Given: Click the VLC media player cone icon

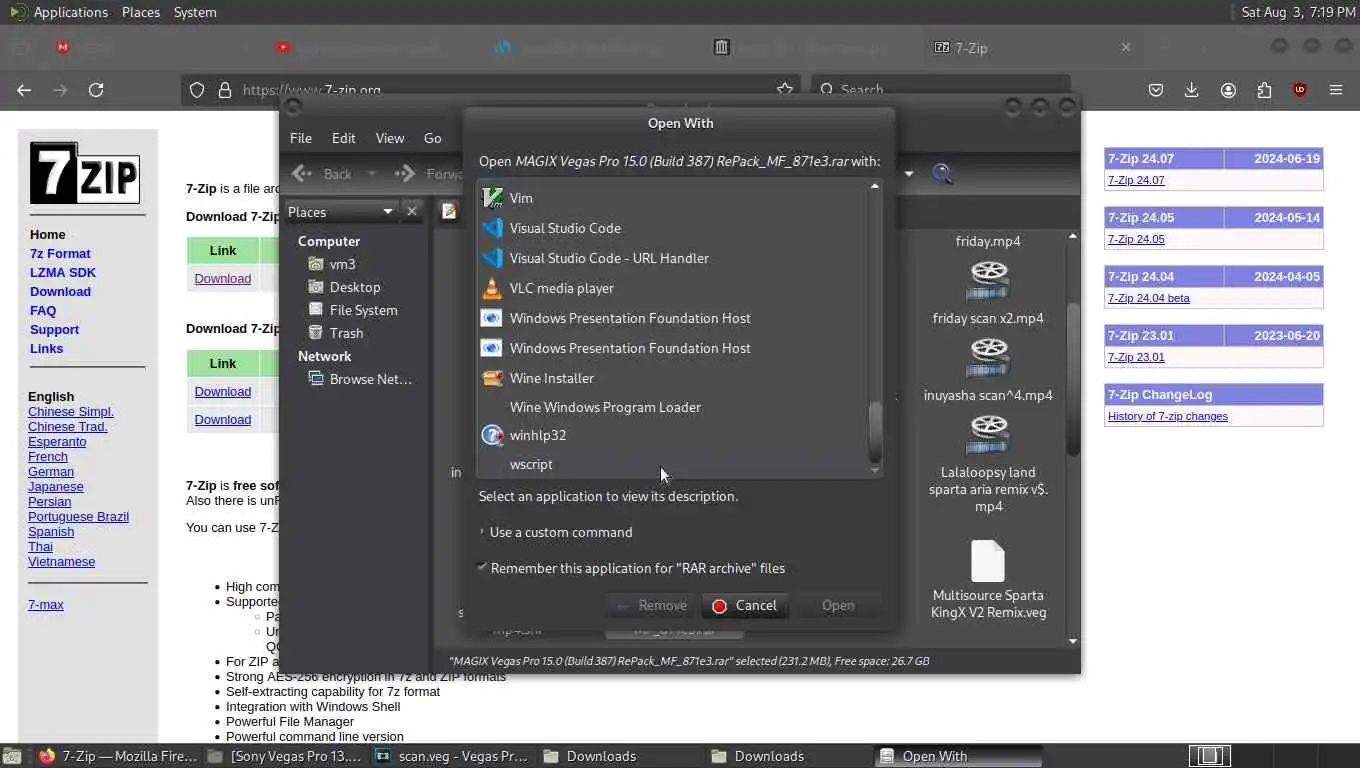Looking at the screenshot, I should (x=492, y=288).
